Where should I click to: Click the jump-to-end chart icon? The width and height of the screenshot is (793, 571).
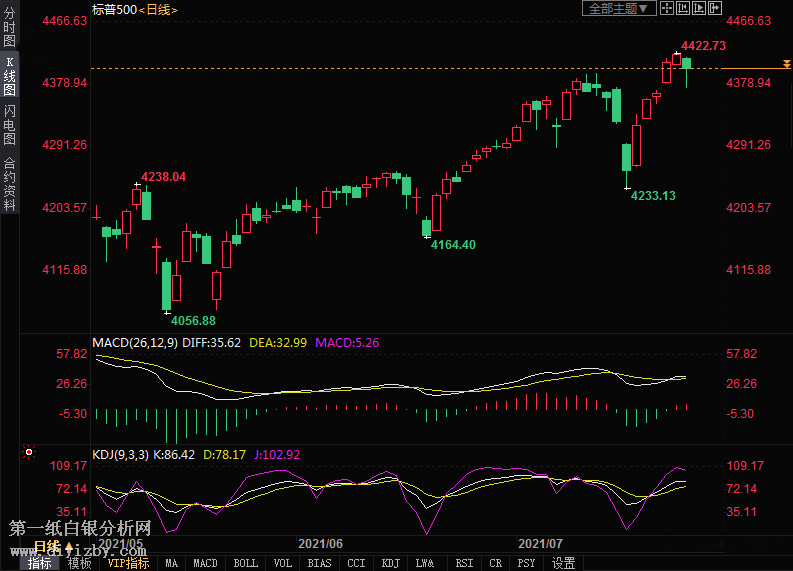[x=699, y=8]
